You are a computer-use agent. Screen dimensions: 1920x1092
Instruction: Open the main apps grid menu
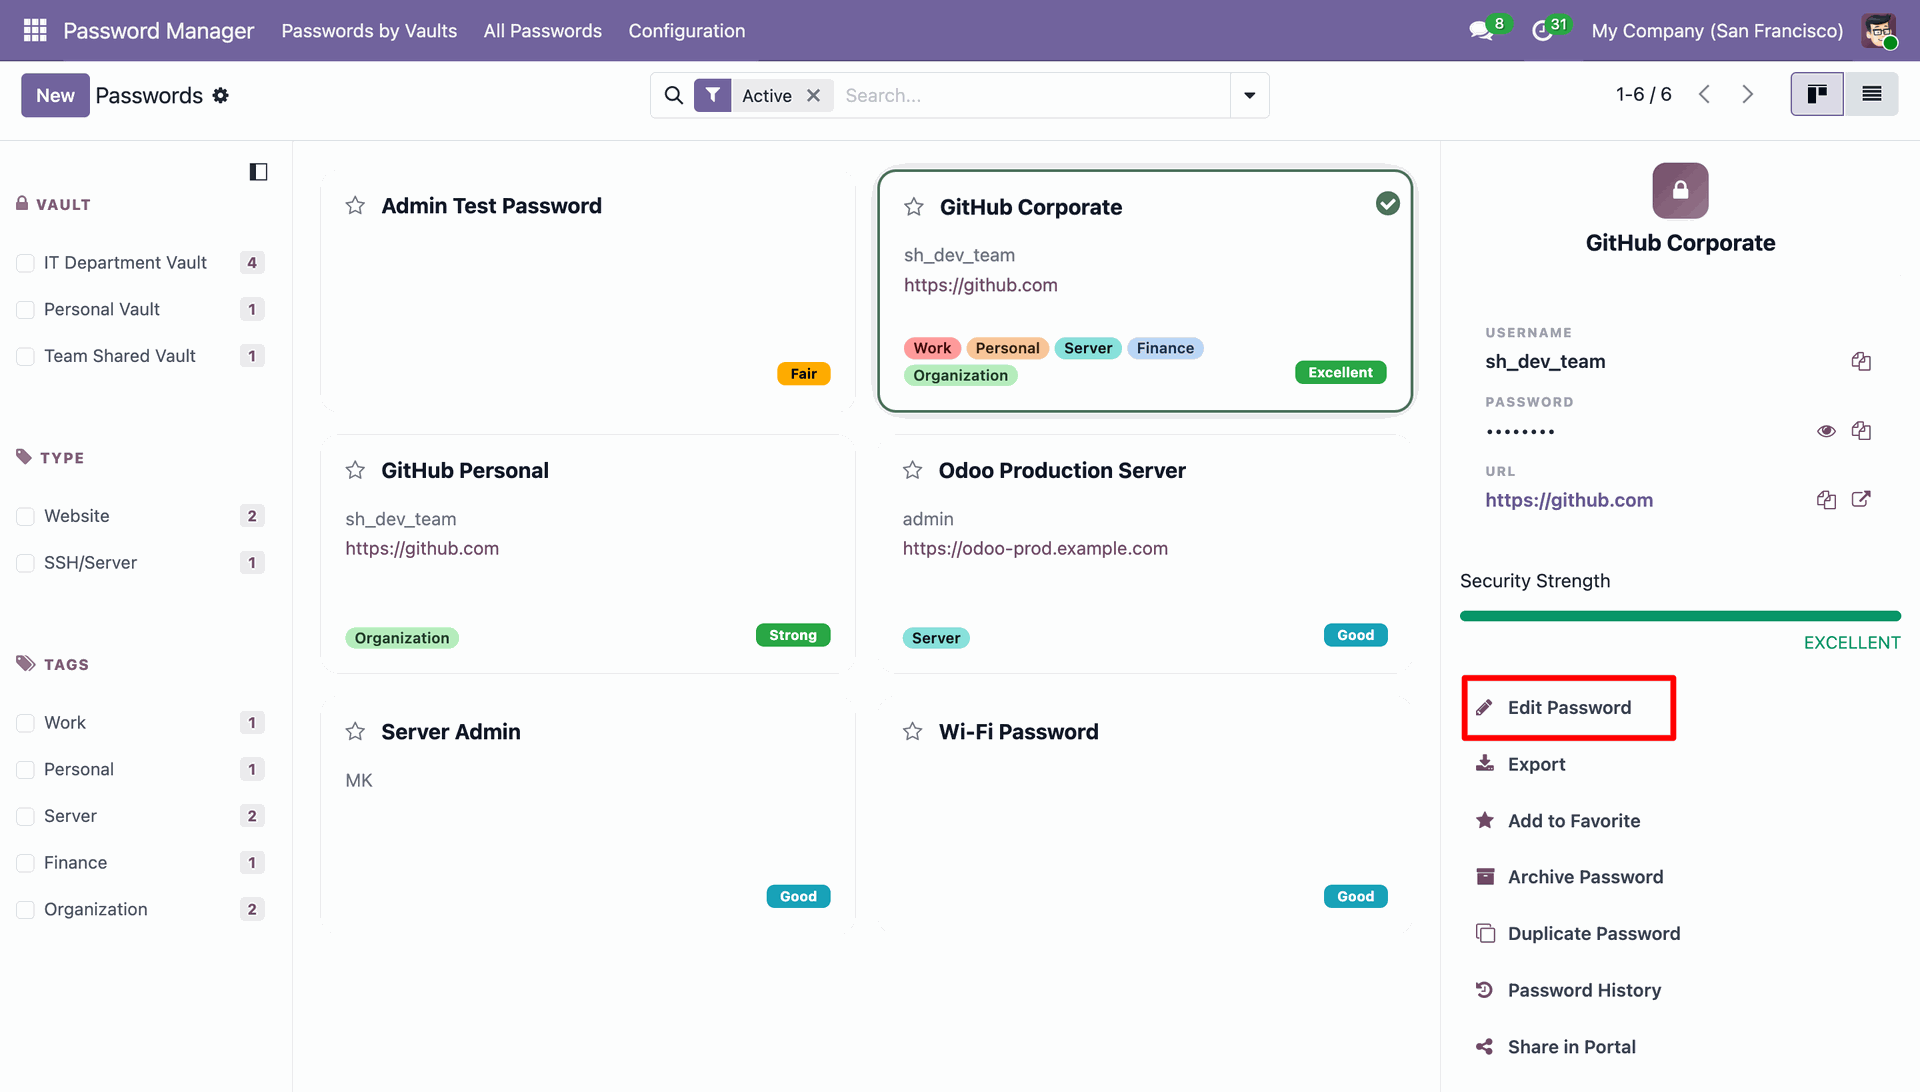(35, 30)
